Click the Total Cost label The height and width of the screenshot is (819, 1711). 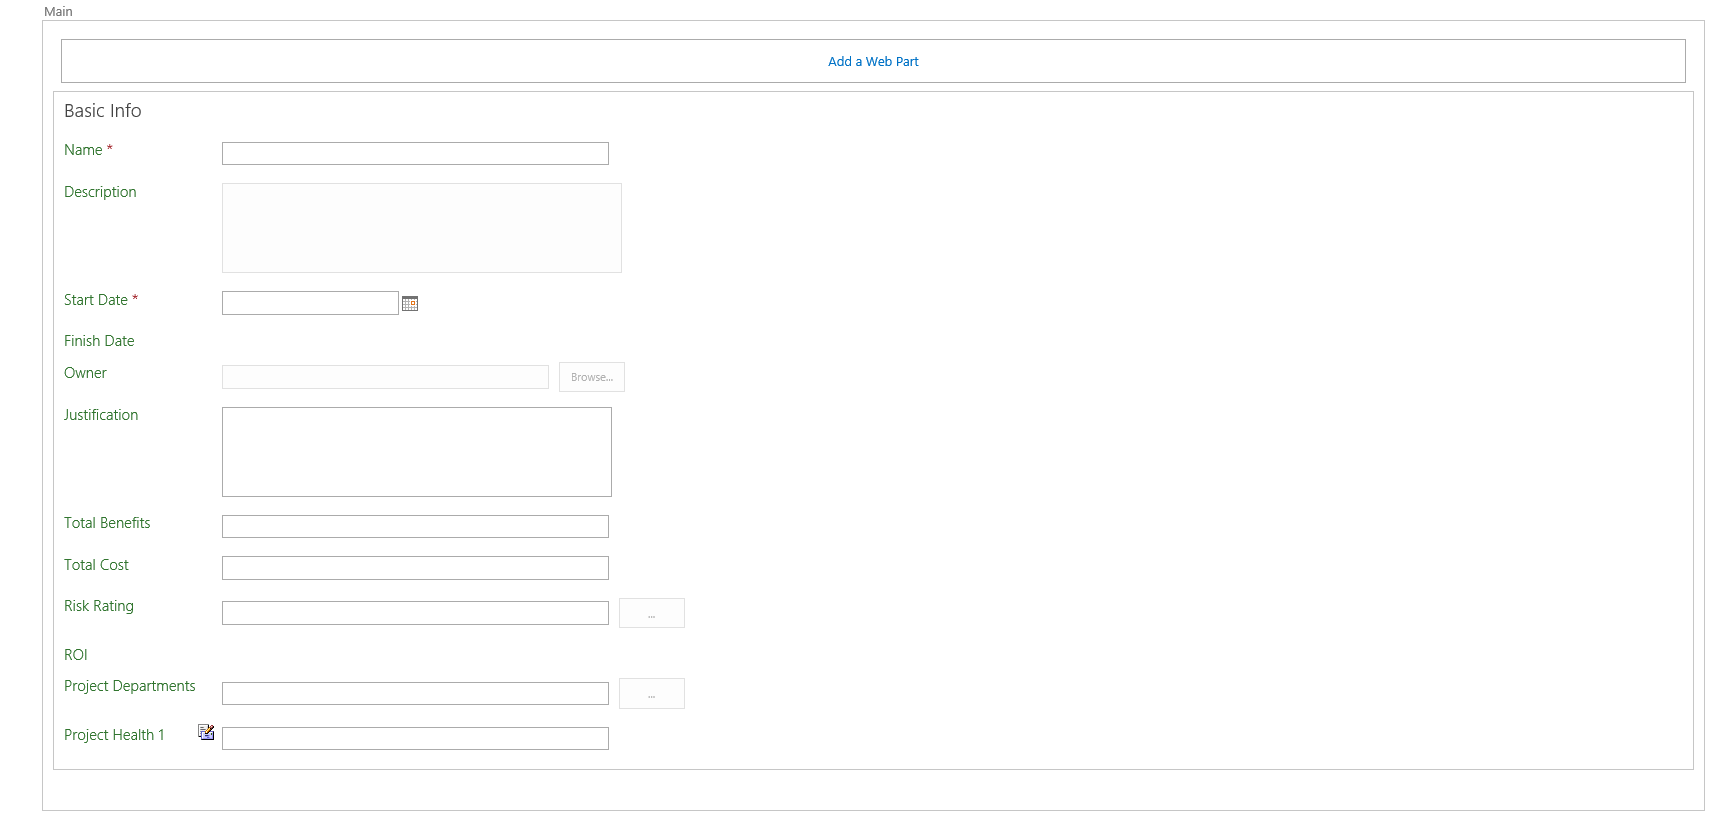pos(96,565)
